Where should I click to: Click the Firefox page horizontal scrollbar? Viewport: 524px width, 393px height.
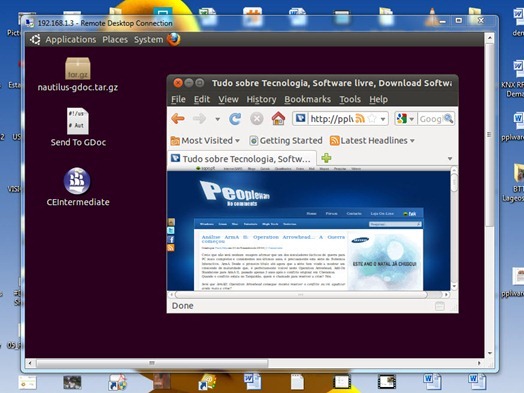pos(301,295)
